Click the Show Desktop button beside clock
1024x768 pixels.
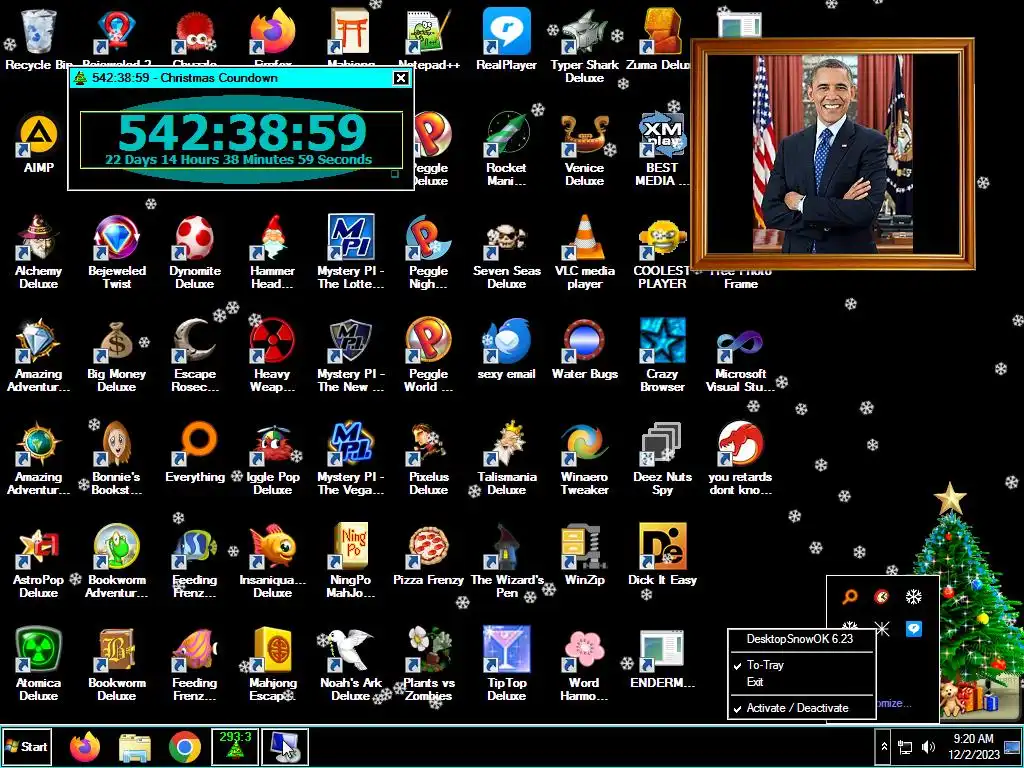[x=1013, y=746]
